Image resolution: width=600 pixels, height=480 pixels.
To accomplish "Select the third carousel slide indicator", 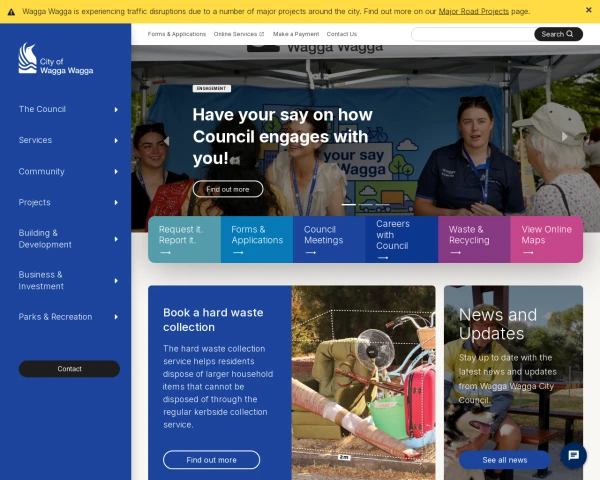I will click(x=382, y=204).
